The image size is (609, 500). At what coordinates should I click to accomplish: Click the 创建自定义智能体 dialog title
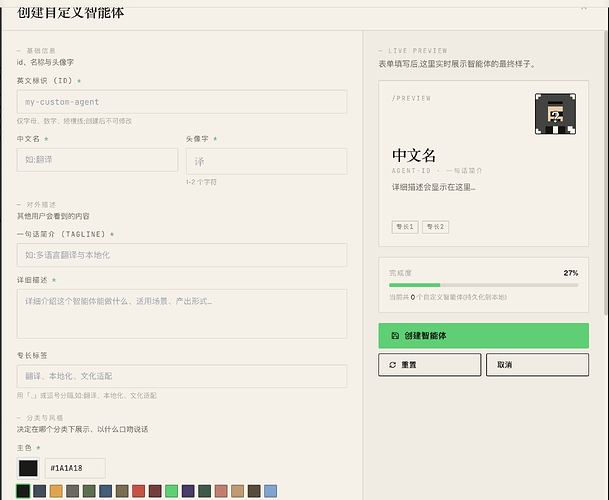click(70, 12)
